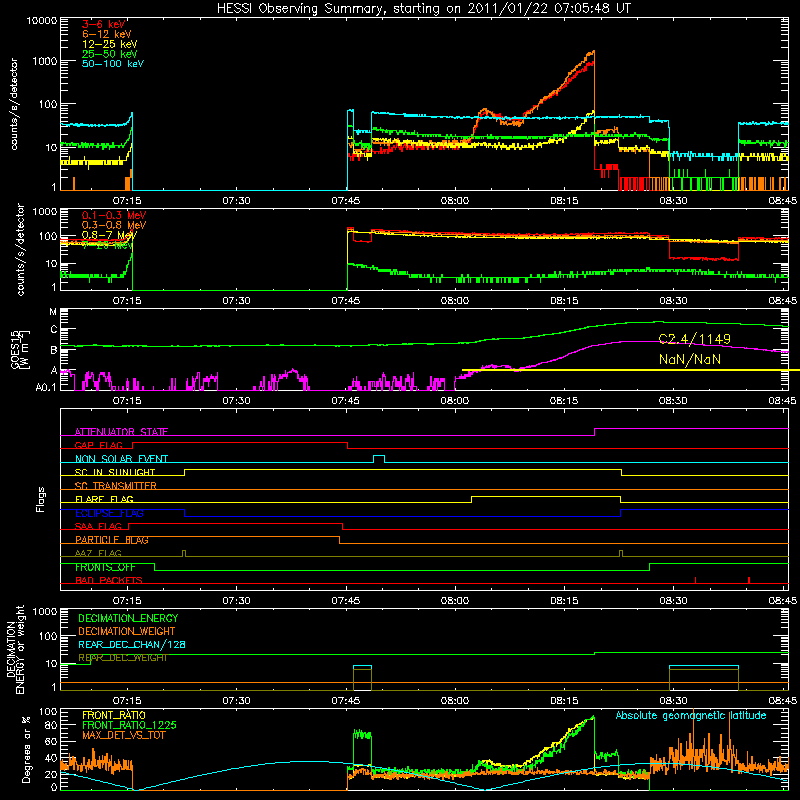Select the DECIMATION_WEIGHT legend label
The height and width of the screenshot is (800, 800).
click(x=127, y=632)
